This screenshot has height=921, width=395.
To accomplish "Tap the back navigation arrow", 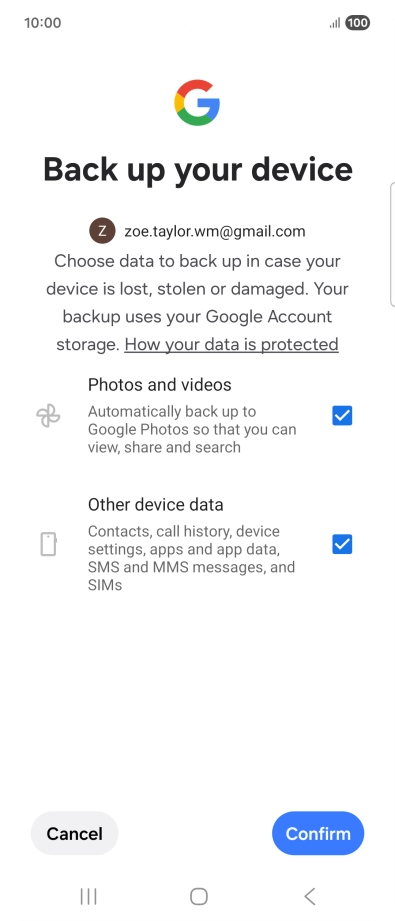I will click(x=310, y=896).
